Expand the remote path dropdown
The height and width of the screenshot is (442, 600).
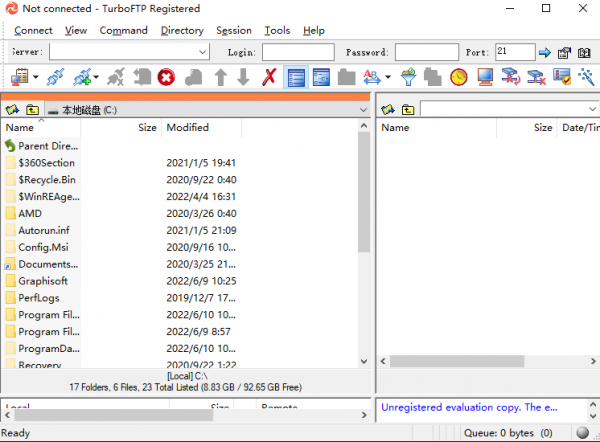point(592,109)
